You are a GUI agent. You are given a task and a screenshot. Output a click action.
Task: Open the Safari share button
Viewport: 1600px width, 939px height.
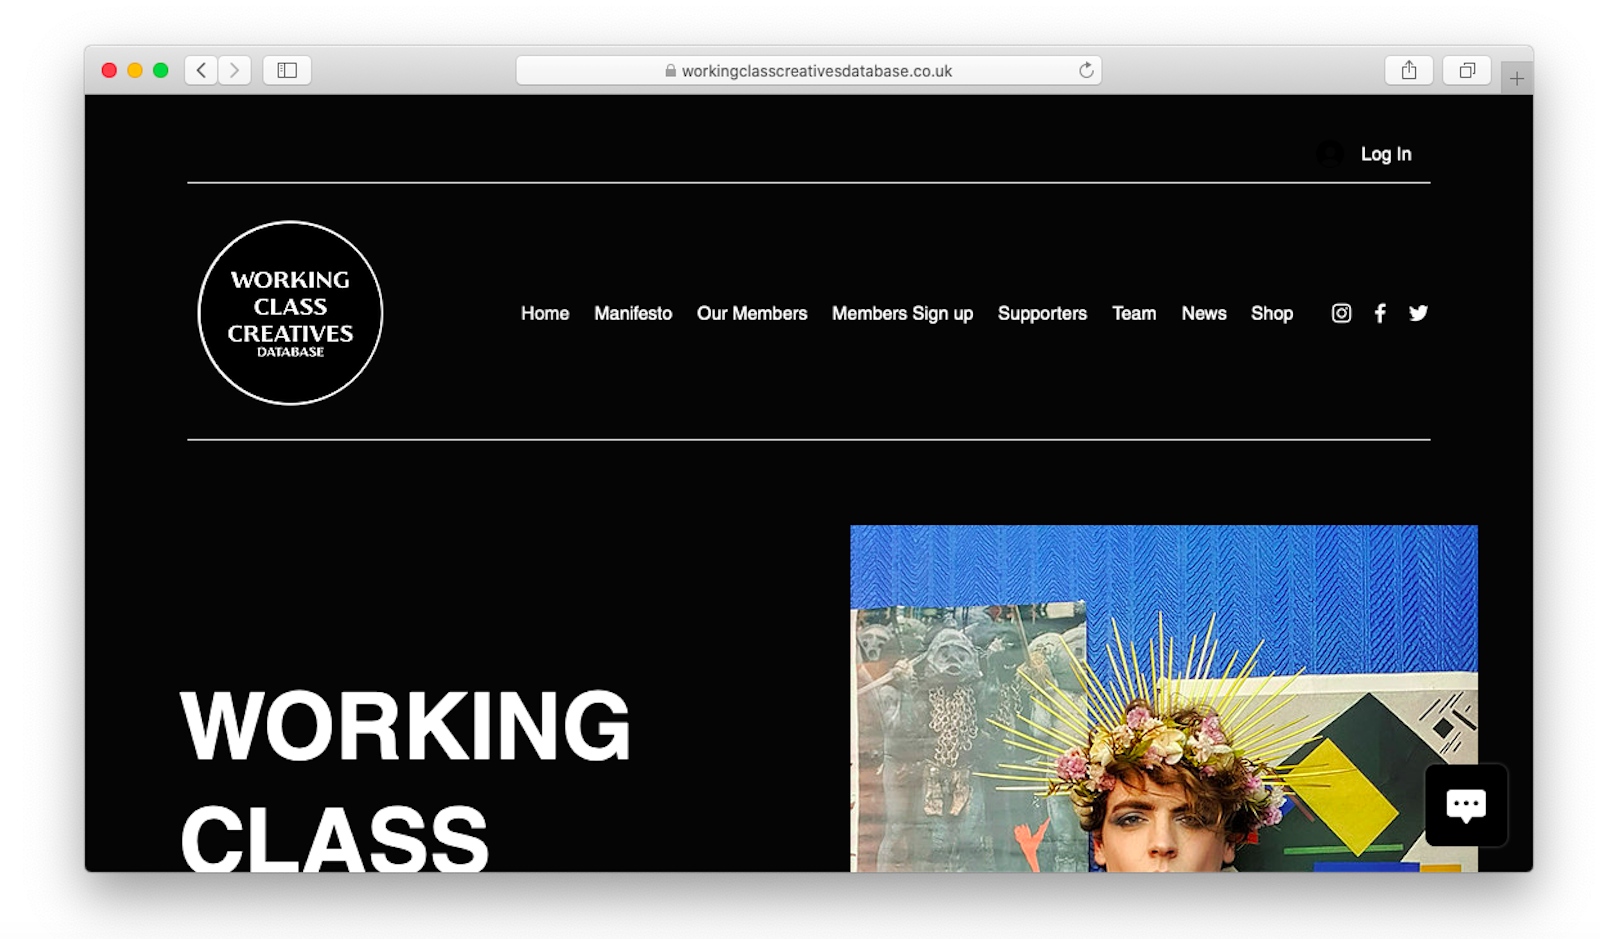tap(1409, 70)
